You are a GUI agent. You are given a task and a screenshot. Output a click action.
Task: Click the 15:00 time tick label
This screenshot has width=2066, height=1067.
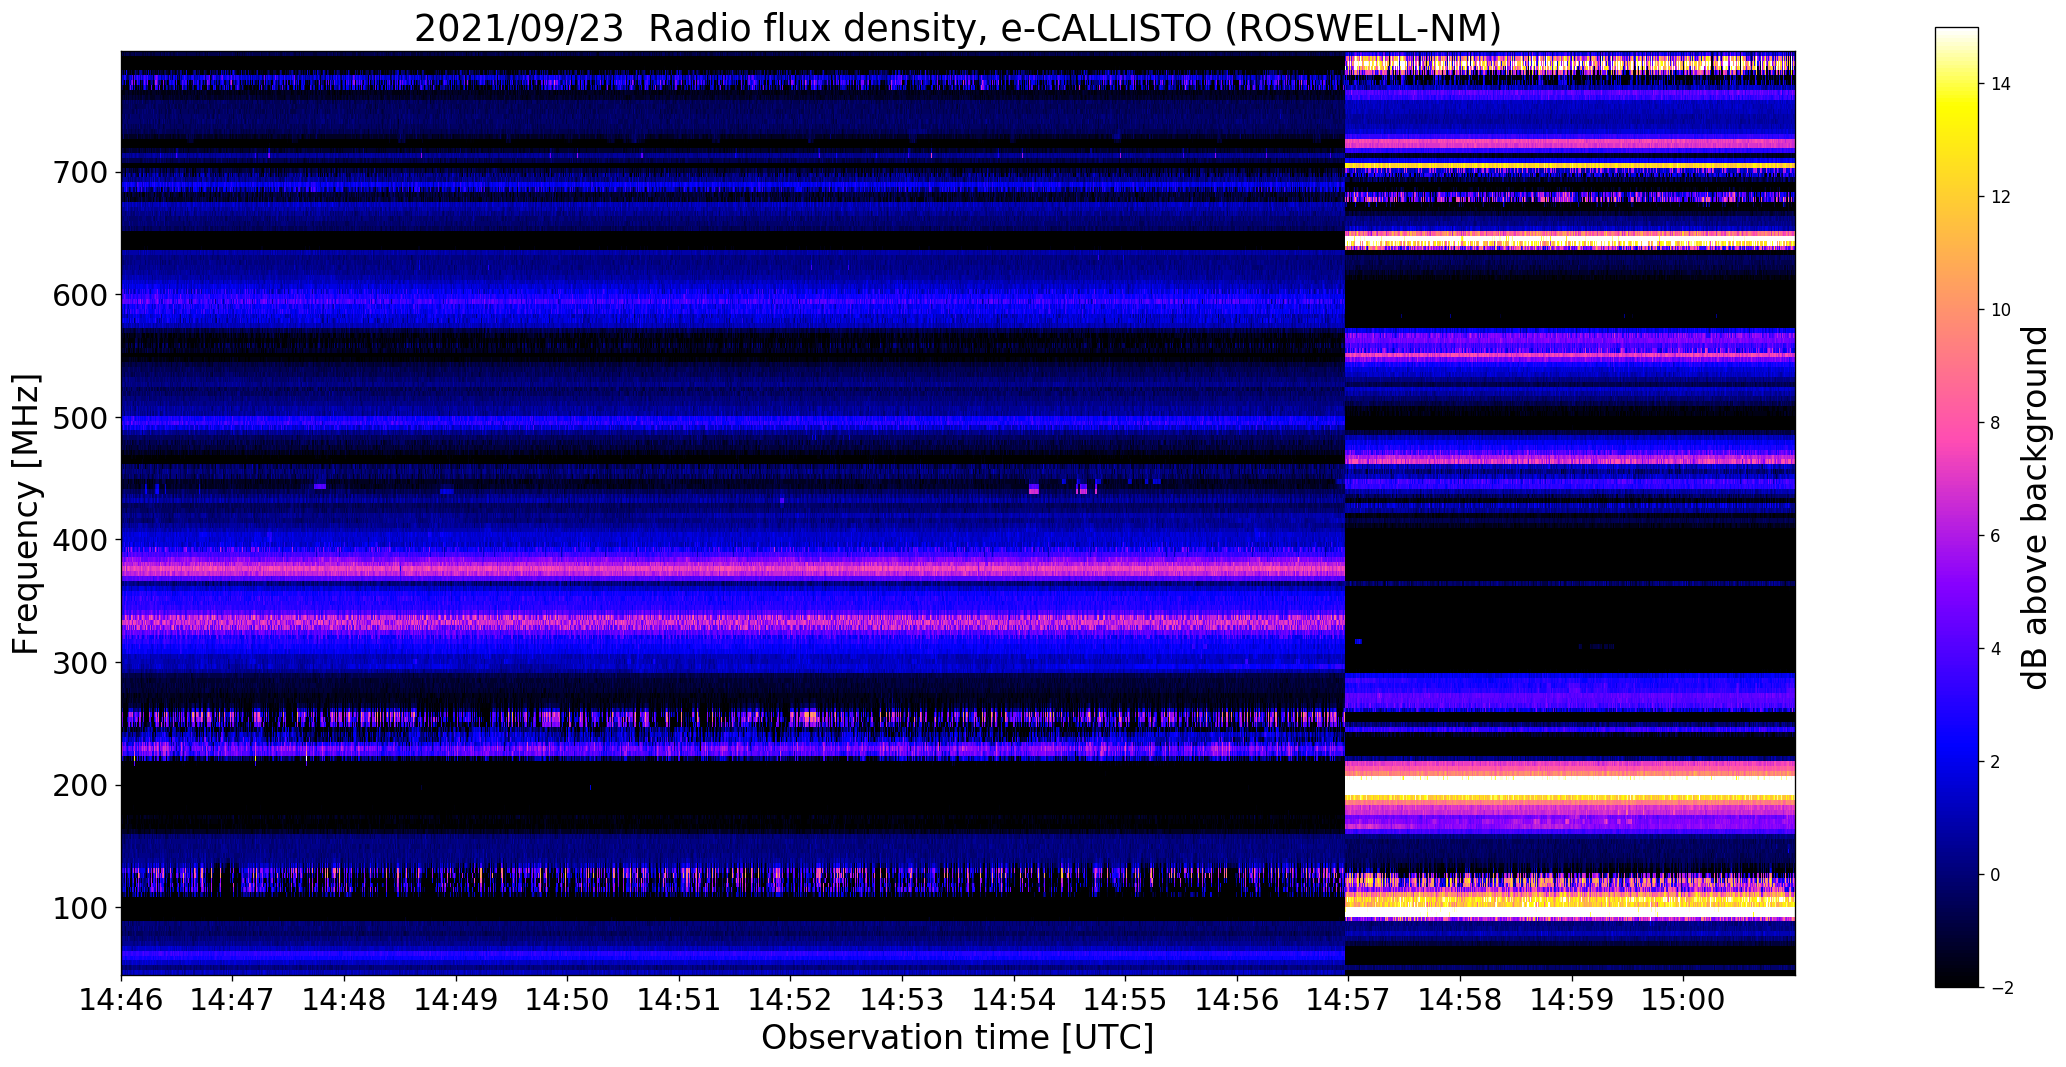pyautogui.click(x=1684, y=1000)
